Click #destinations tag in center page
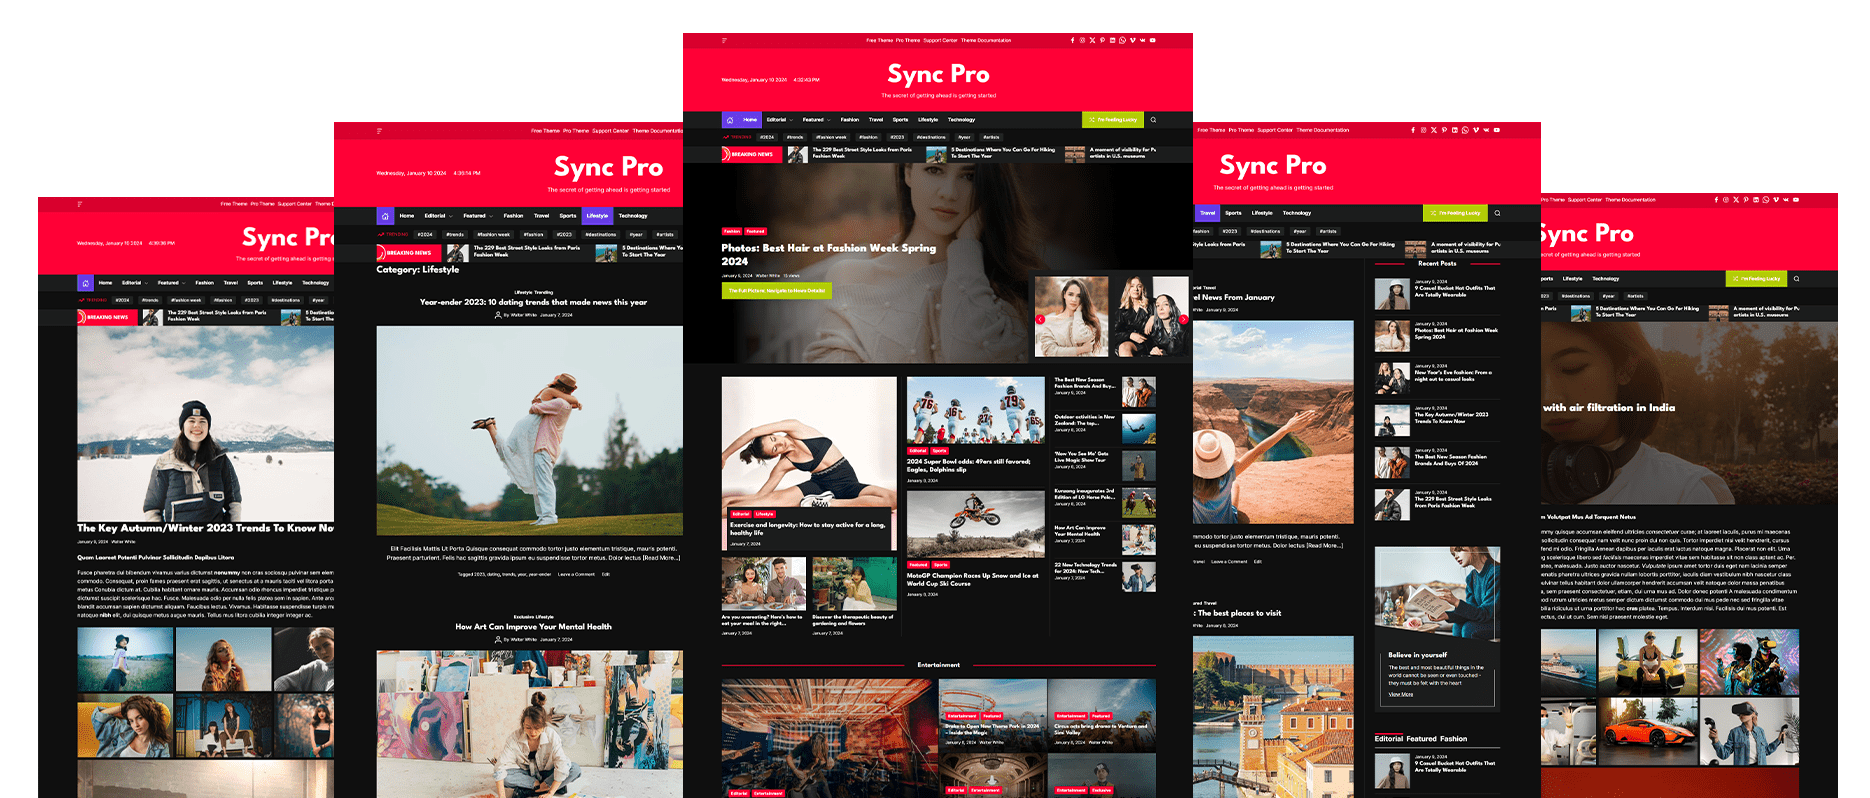 click(930, 137)
